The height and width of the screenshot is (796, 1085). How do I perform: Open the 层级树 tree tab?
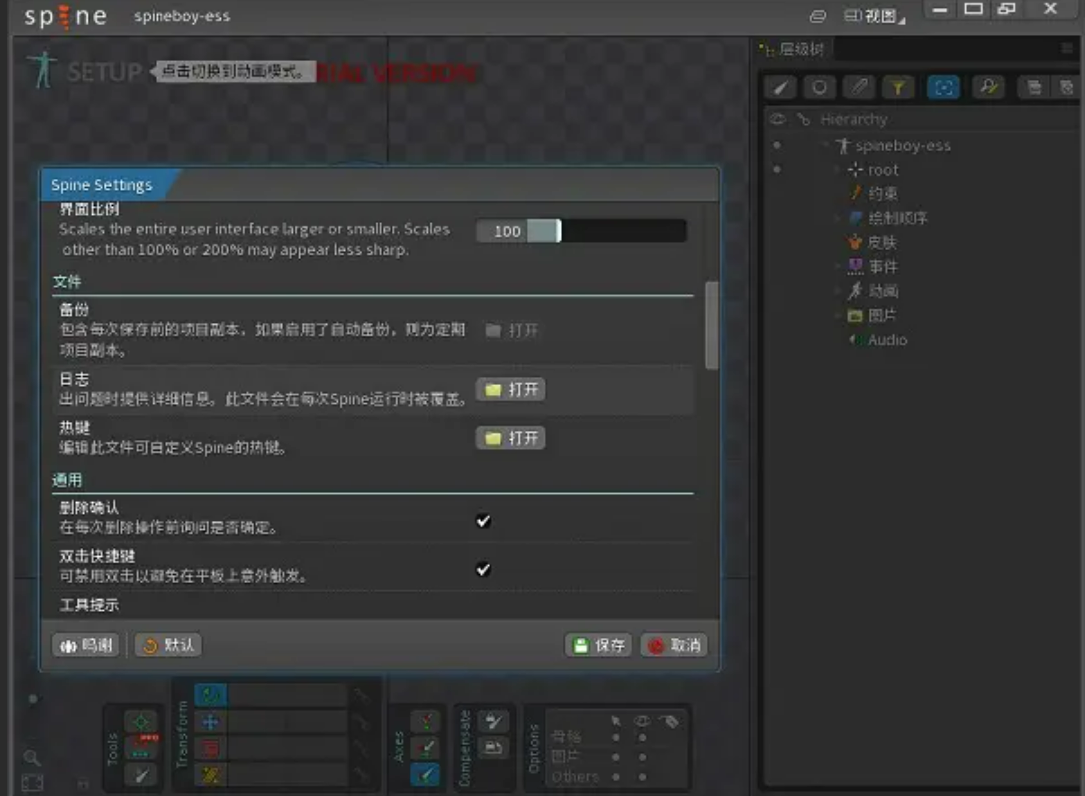pos(794,49)
